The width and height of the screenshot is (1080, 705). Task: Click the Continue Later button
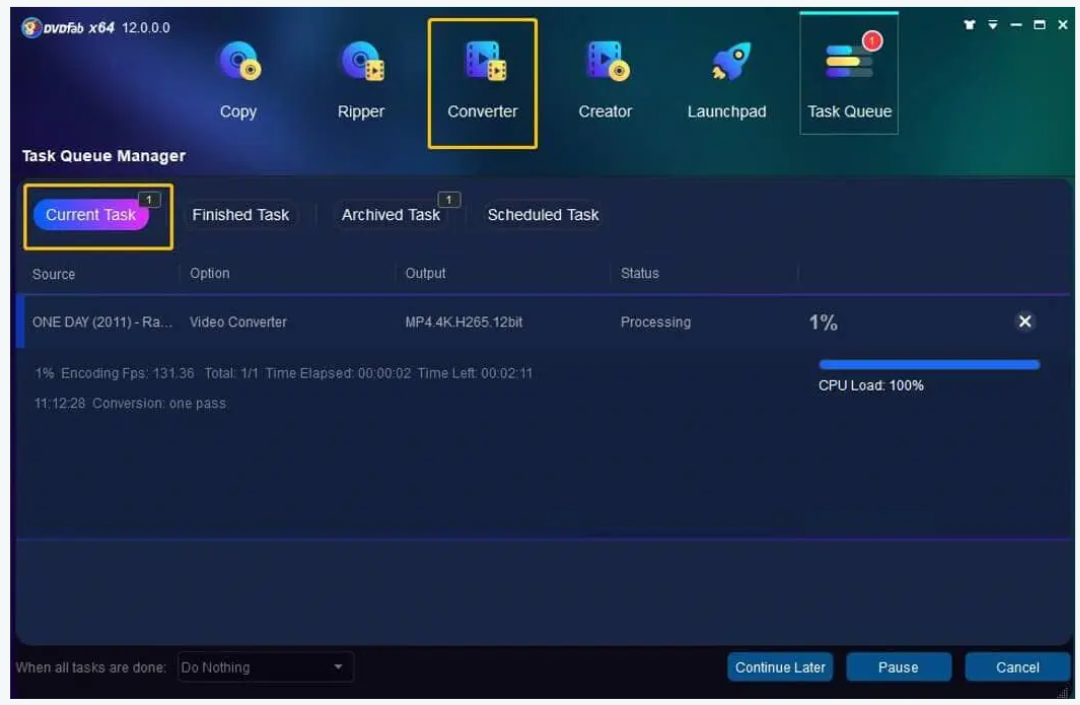click(x=780, y=667)
